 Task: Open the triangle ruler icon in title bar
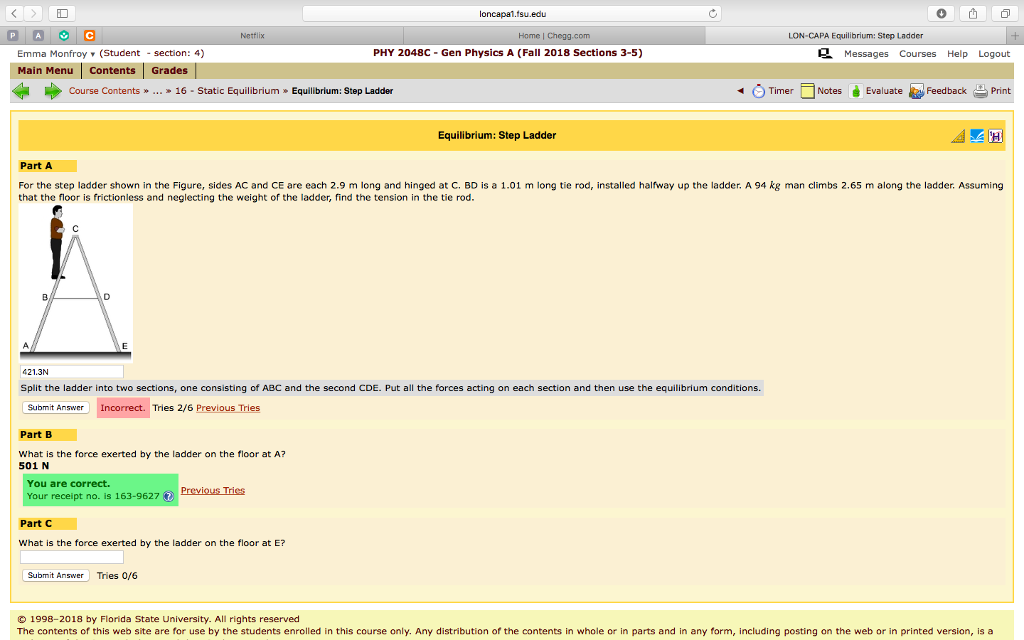pos(958,136)
